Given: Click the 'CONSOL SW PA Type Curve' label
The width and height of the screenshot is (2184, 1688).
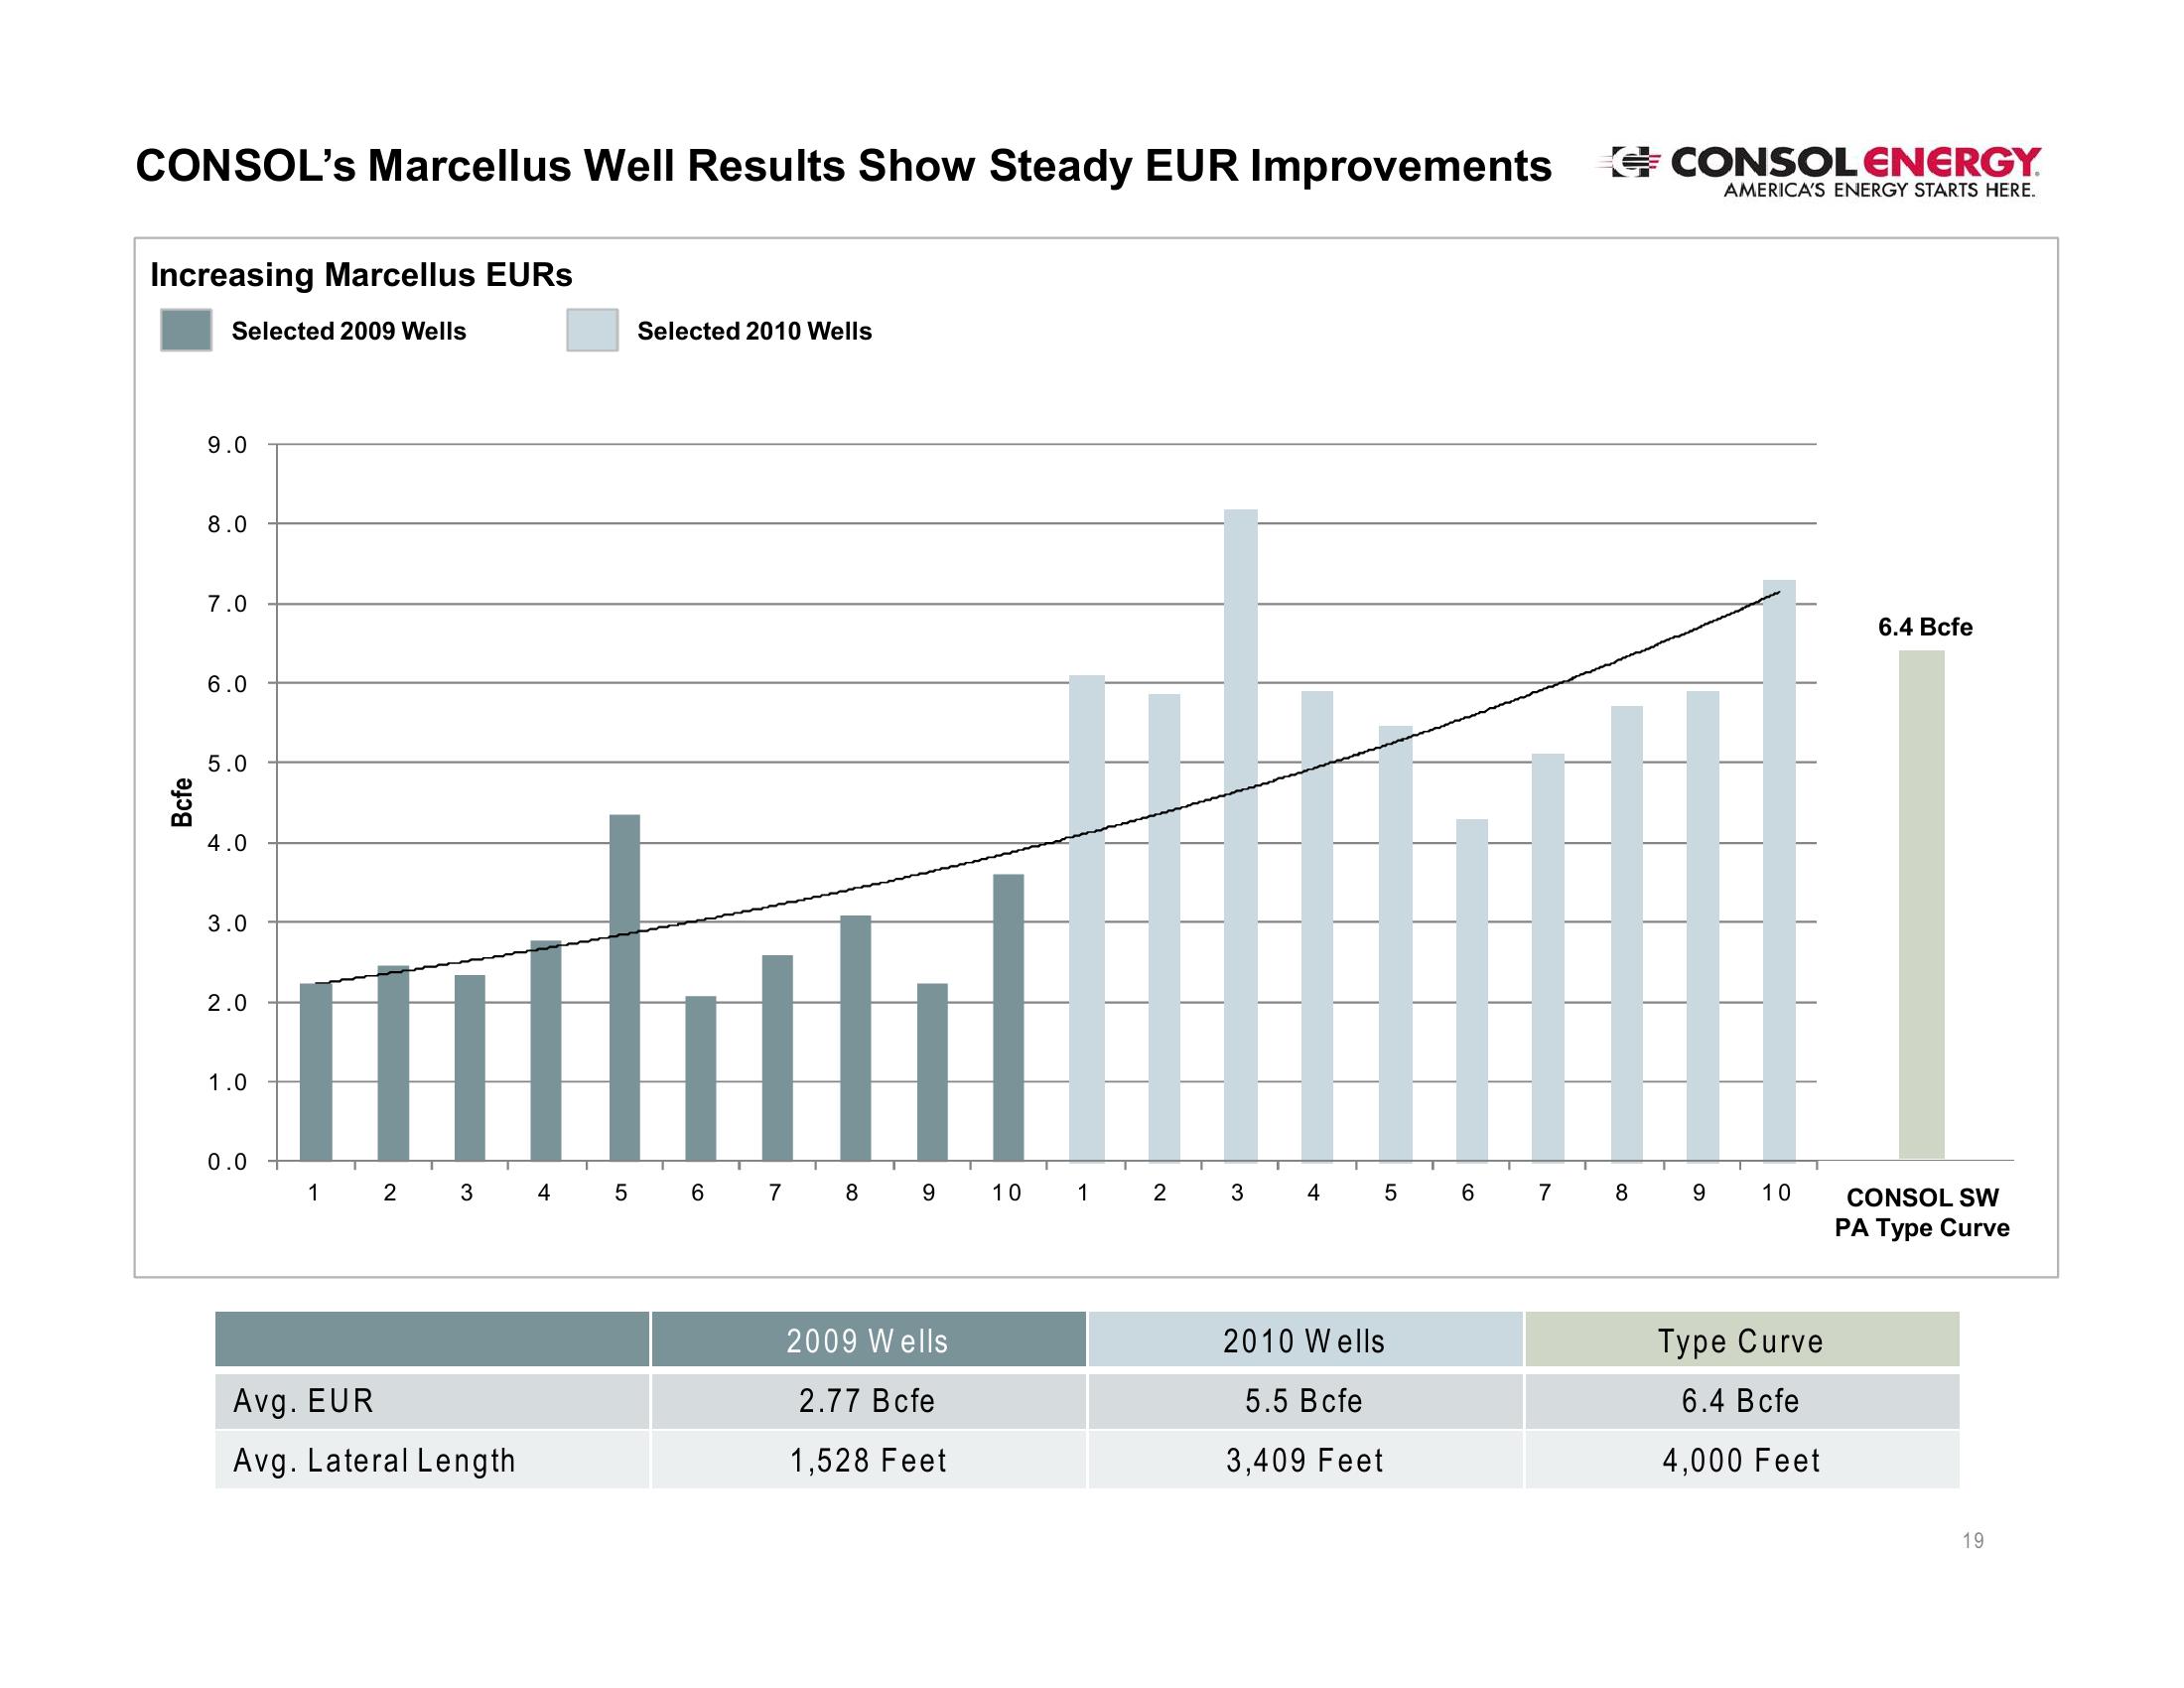Looking at the screenshot, I should pyautogui.click(x=1922, y=1212).
